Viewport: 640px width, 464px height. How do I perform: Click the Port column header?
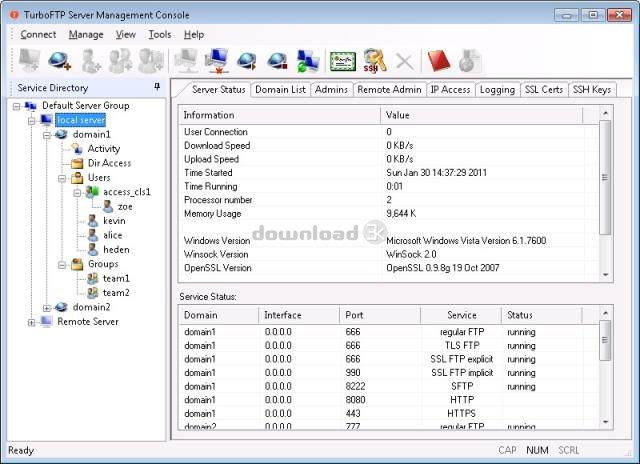(x=380, y=315)
